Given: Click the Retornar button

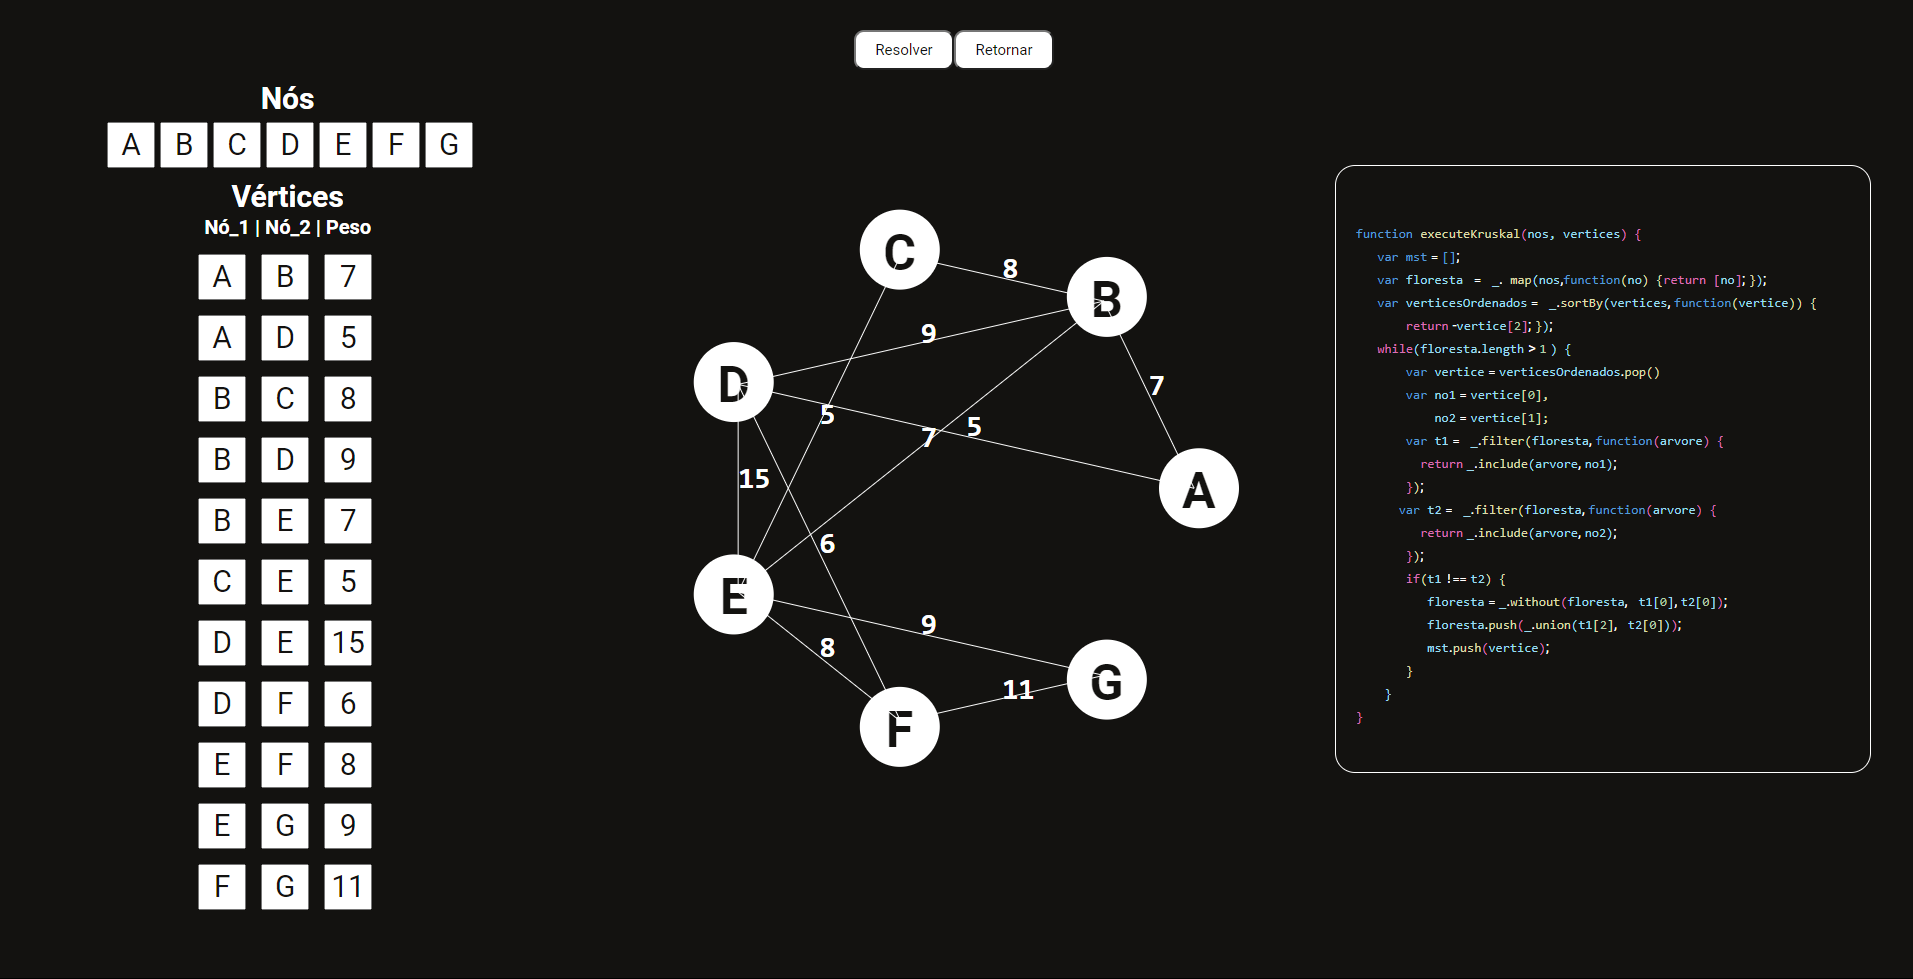Looking at the screenshot, I should tap(1003, 49).
